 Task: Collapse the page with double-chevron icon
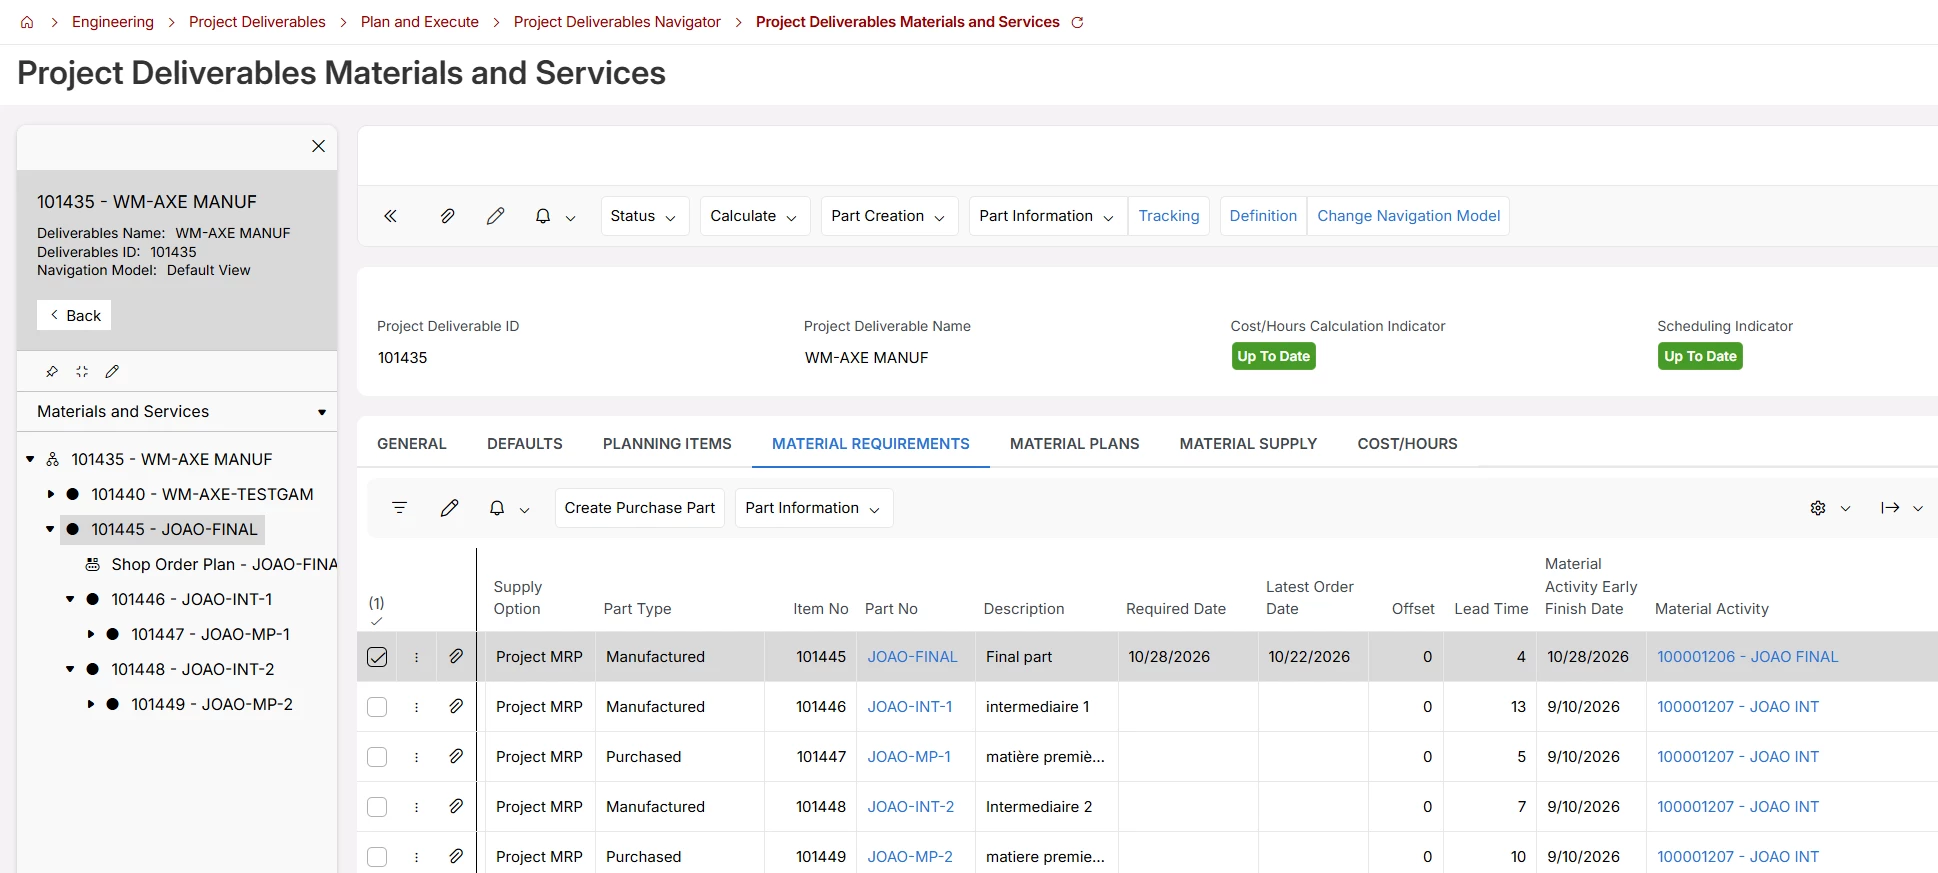[391, 216]
